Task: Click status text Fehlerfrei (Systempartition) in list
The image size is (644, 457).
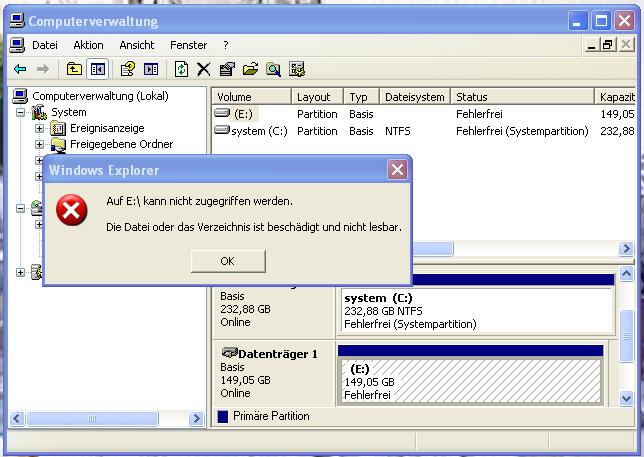Action: coord(522,131)
